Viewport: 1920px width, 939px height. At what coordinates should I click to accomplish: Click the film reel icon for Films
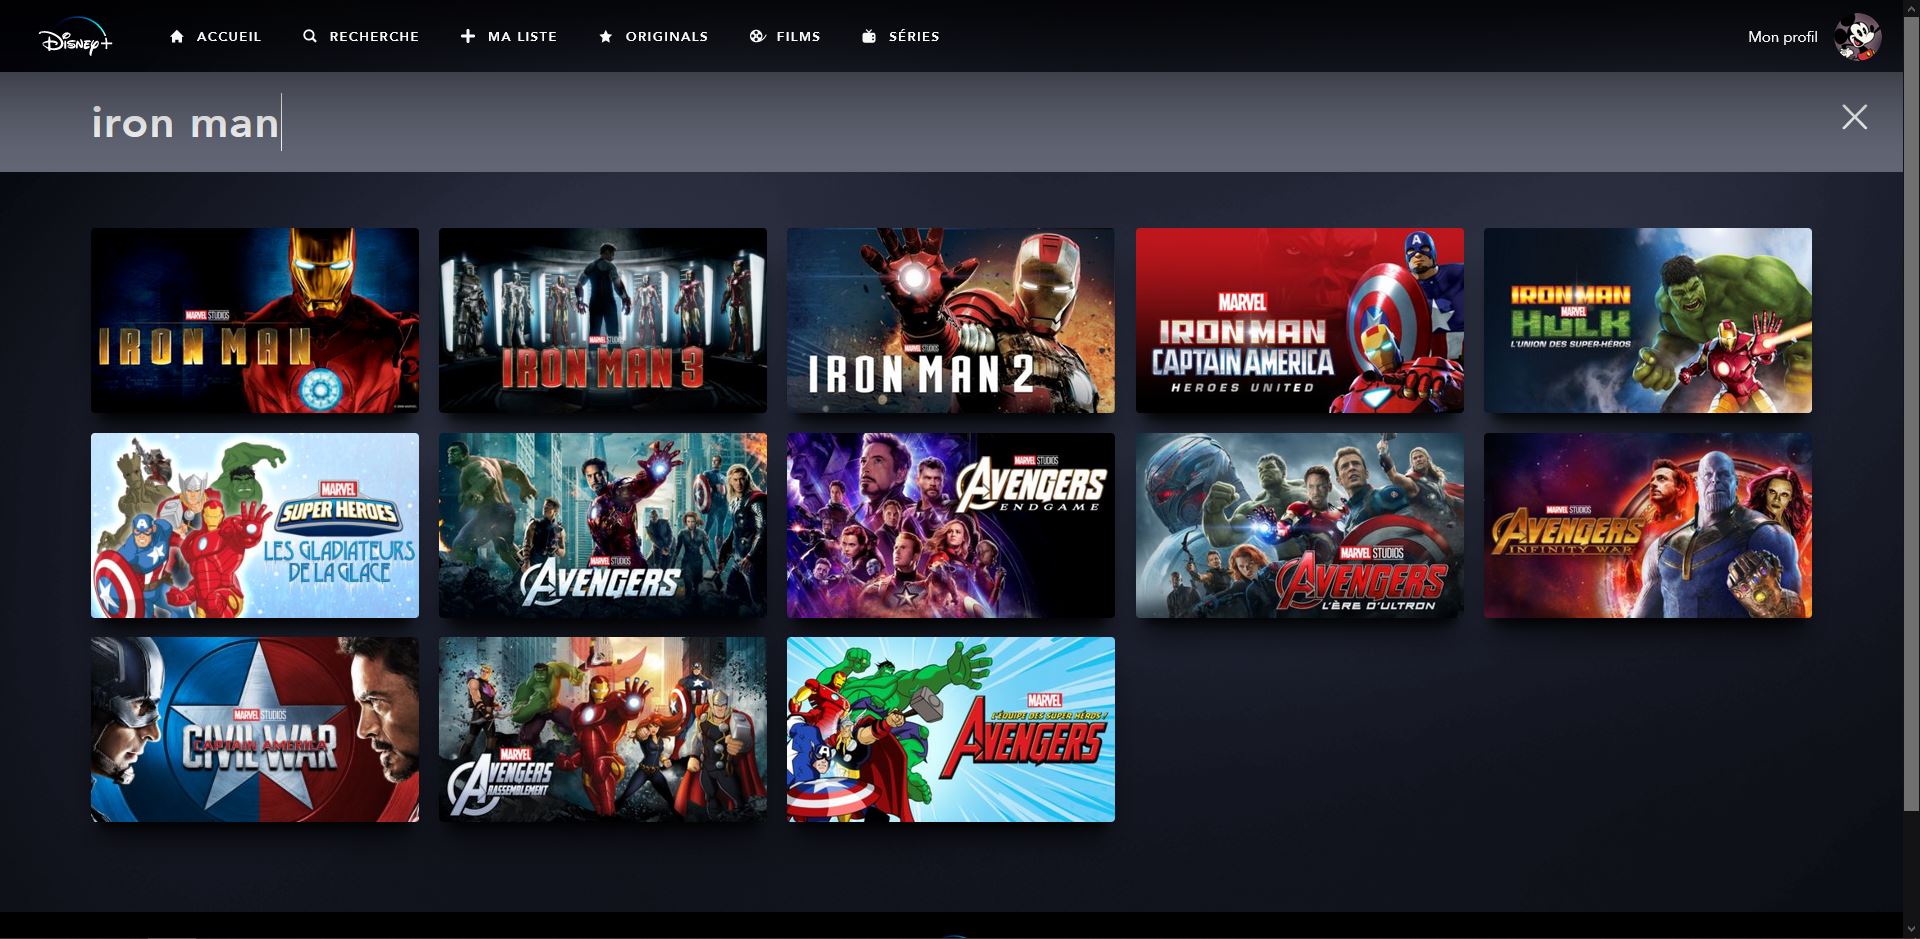click(x=757, y=36)
